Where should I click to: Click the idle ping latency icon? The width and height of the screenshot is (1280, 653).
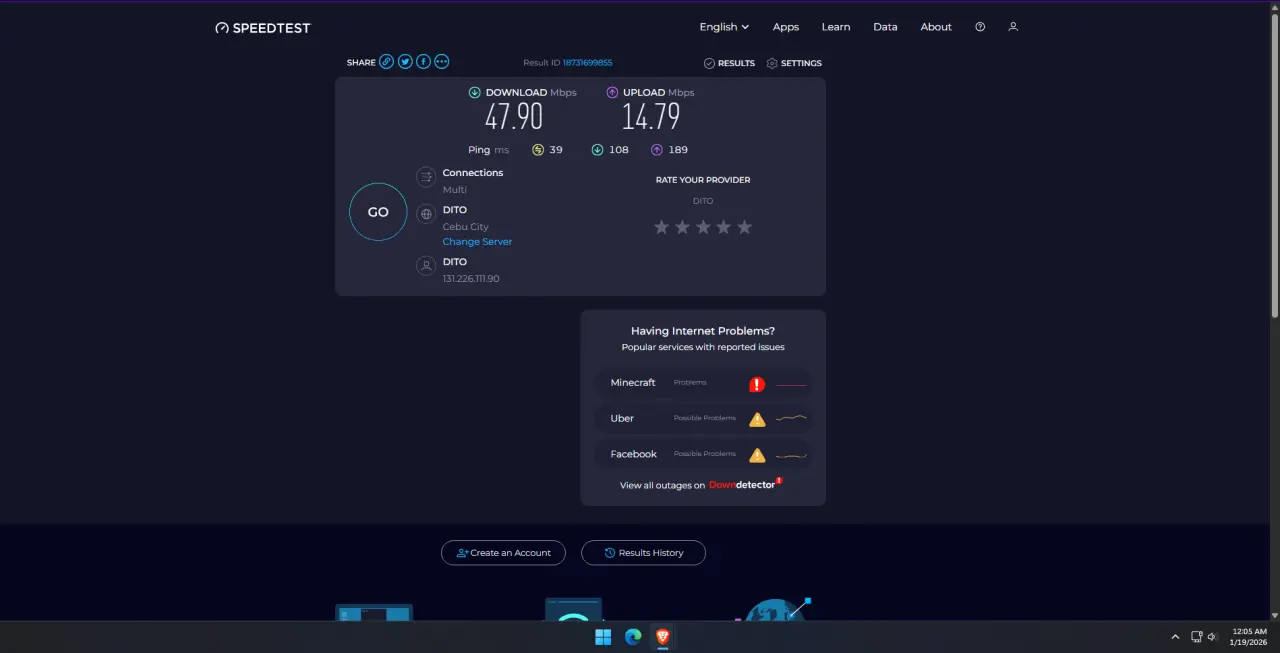538,150
